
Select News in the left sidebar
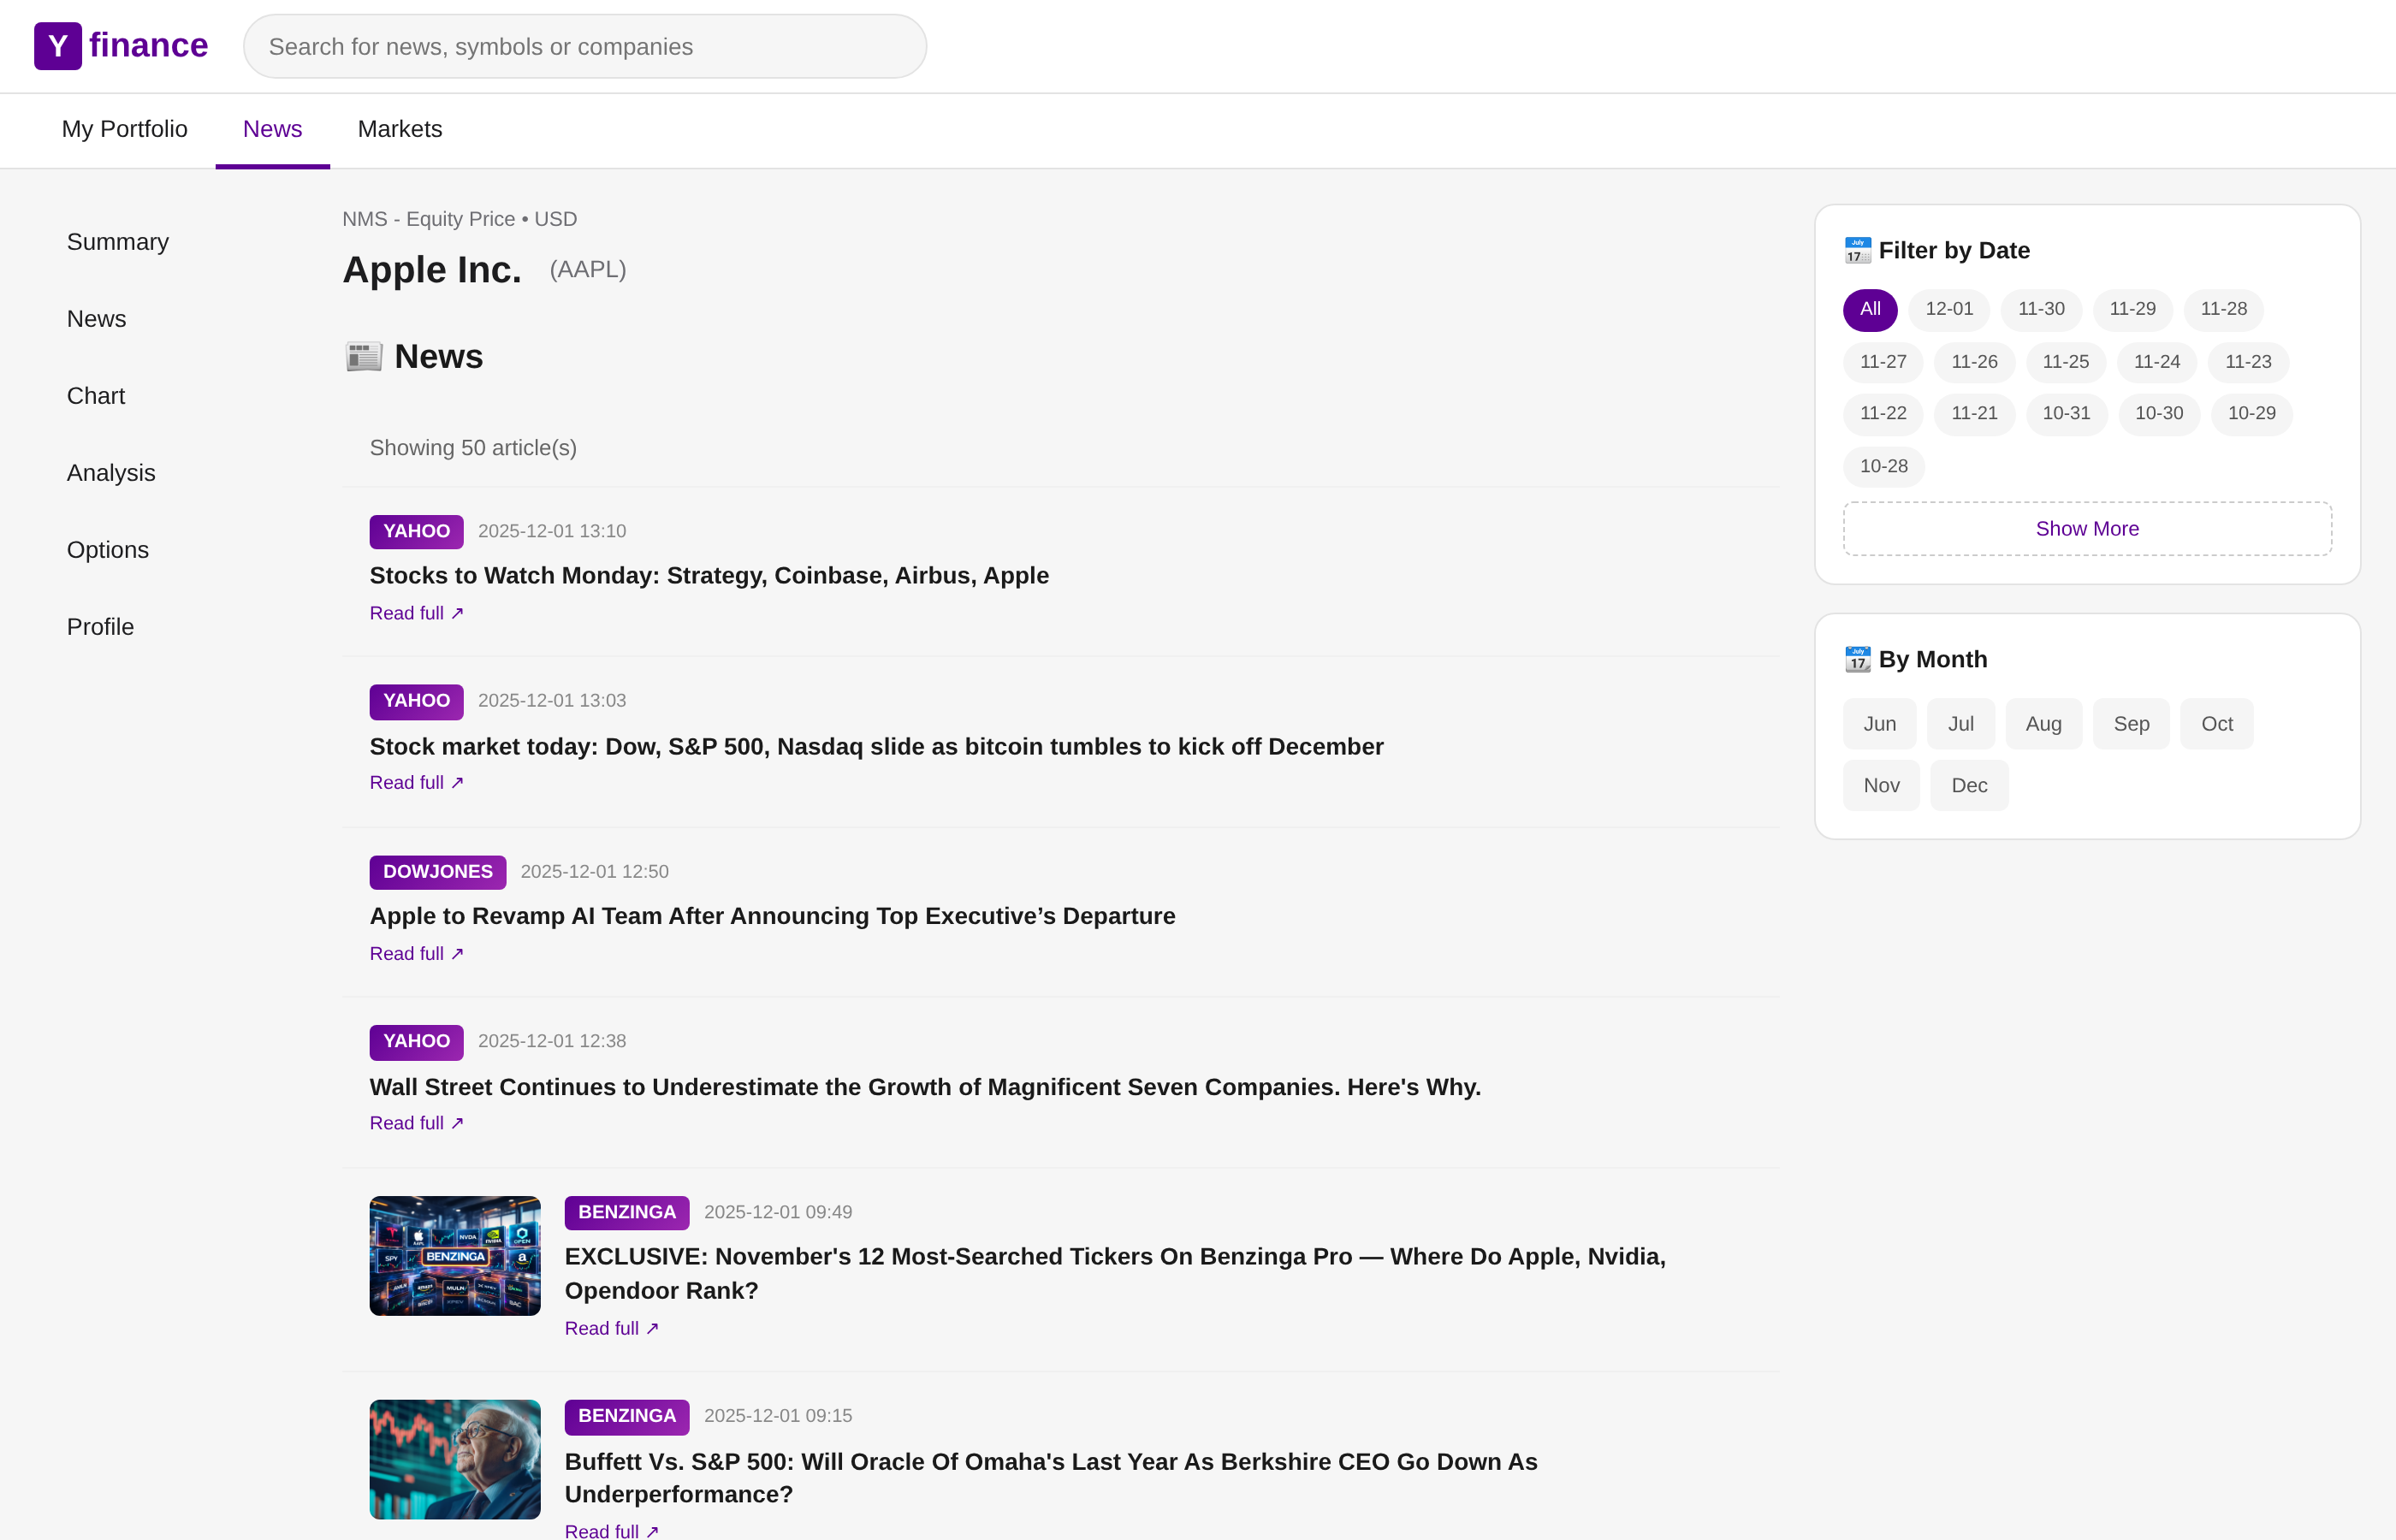(97, 319)
